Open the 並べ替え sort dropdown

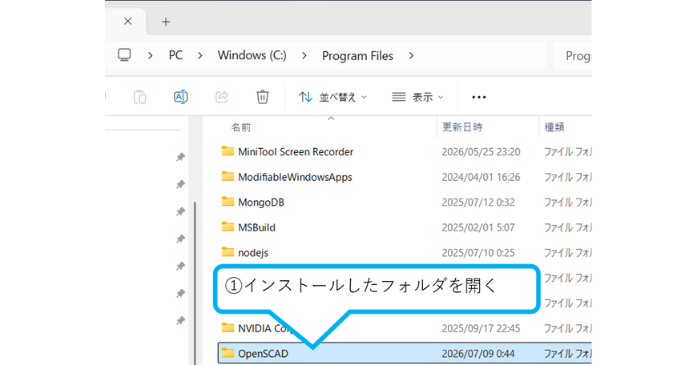333,97
